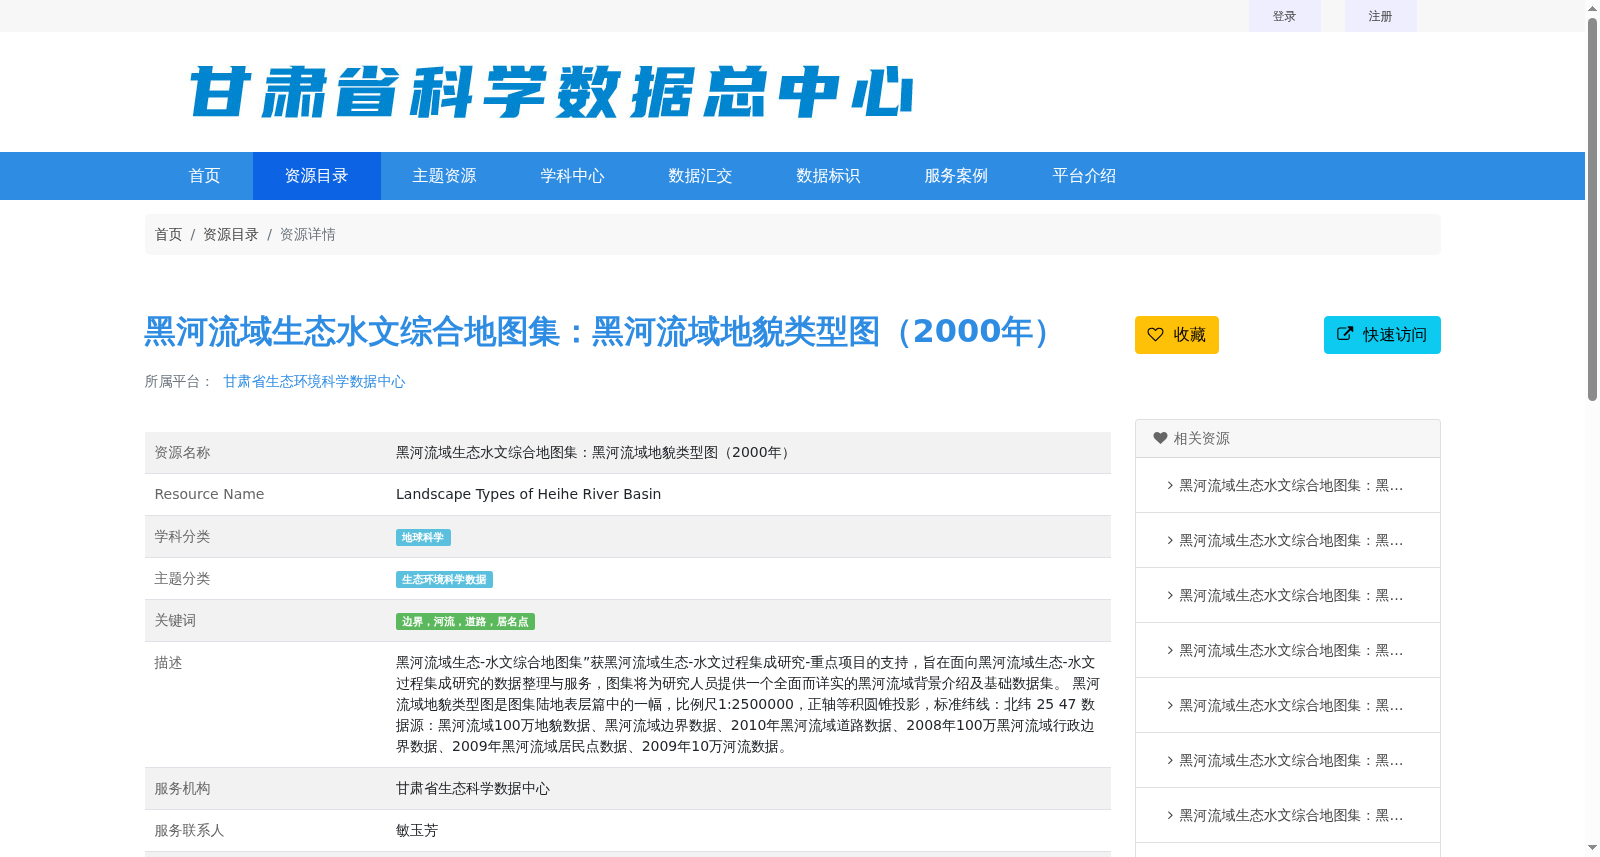This screenshot has width=1600, height=857.
Task: Expand the sixth related resource chevron
Action: [x=1170, y=760]
